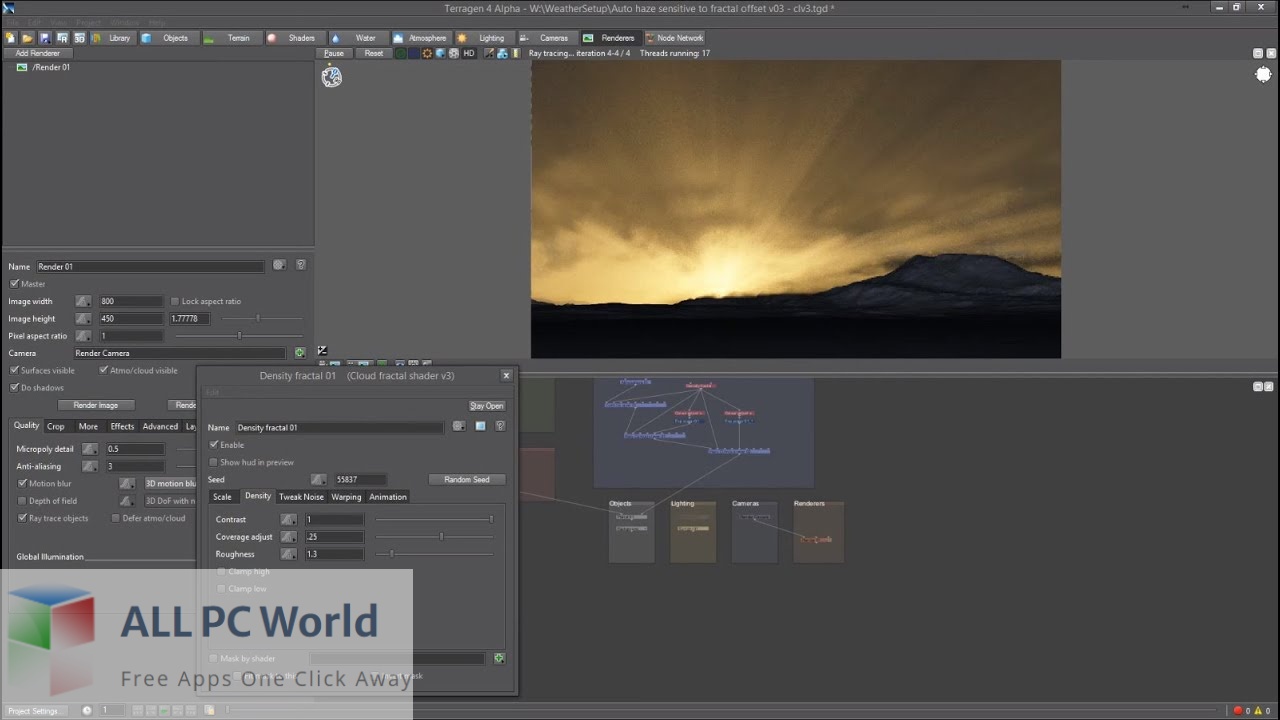Click animation icon beside Micropoly detail

pos(90,449)
